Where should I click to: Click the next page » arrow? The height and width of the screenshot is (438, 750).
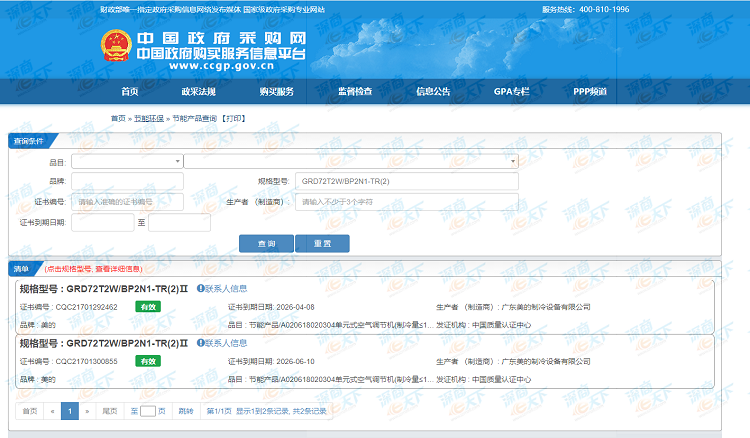(87, 411)
